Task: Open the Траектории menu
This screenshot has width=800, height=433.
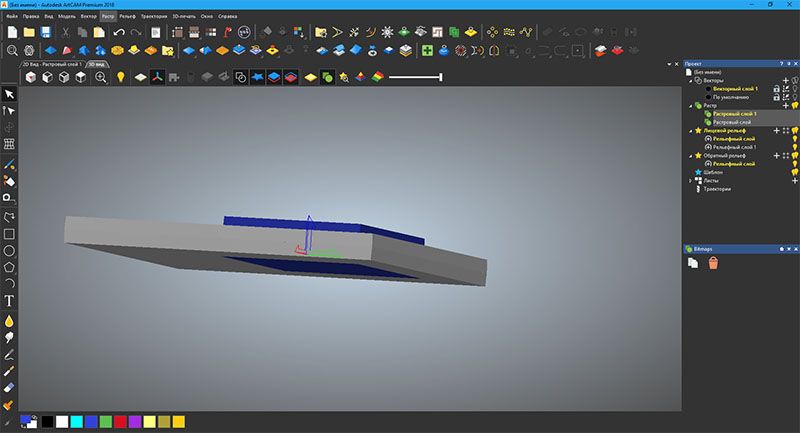Action: coord(154,16)
